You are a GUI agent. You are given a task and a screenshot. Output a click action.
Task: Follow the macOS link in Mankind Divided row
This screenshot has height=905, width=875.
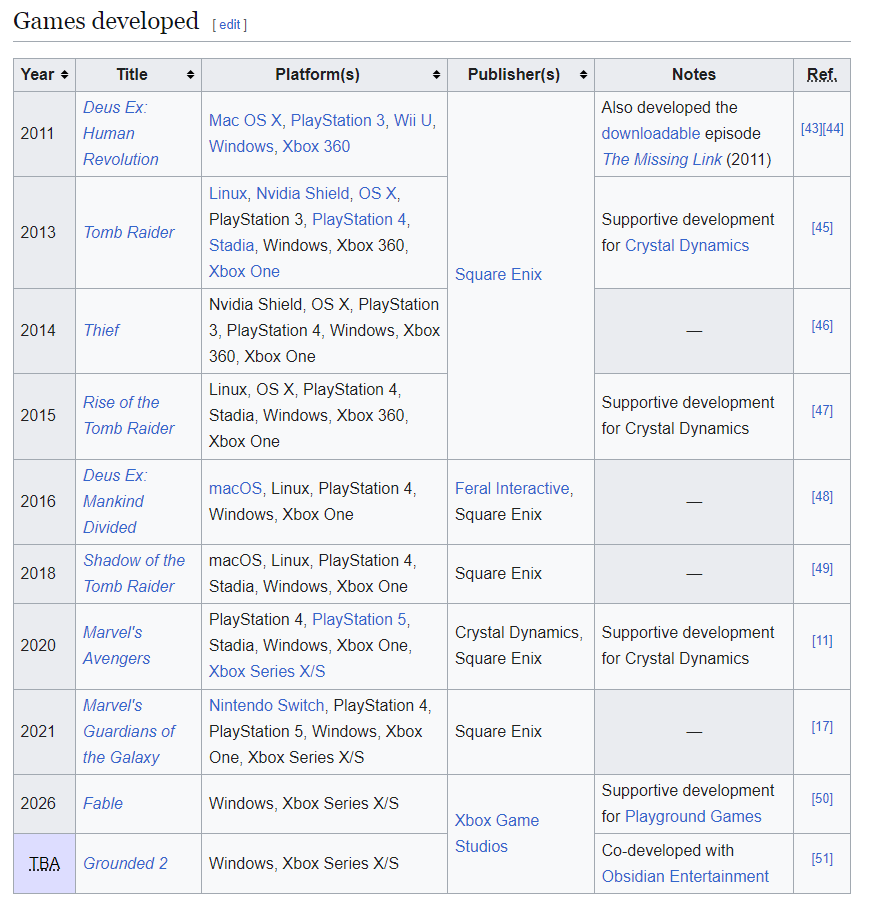[235, 488]
